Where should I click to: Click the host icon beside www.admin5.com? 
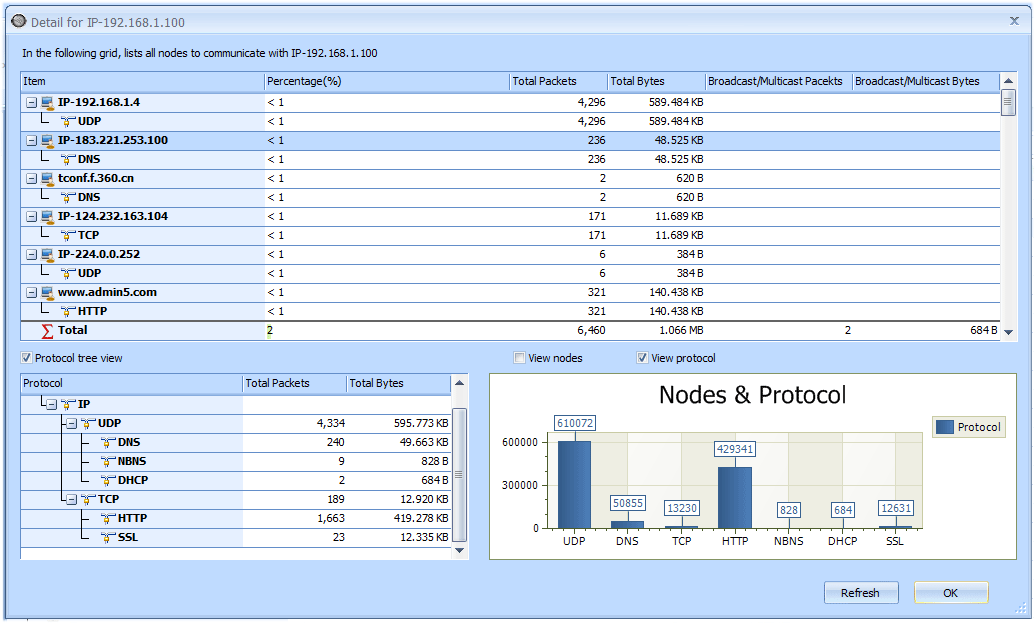47,292
